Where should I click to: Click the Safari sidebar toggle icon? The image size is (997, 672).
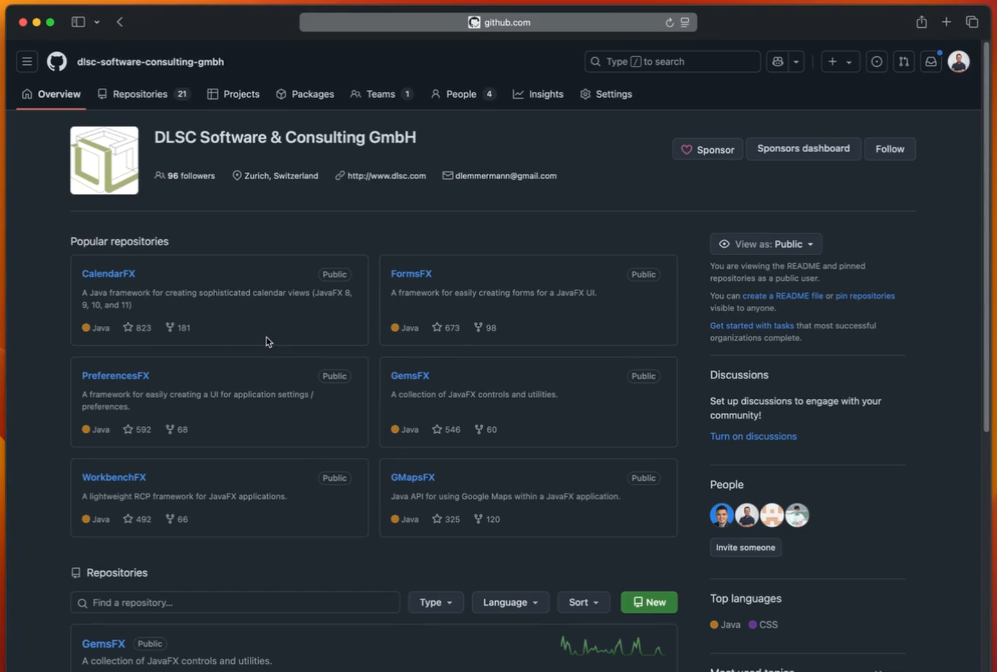78,22
